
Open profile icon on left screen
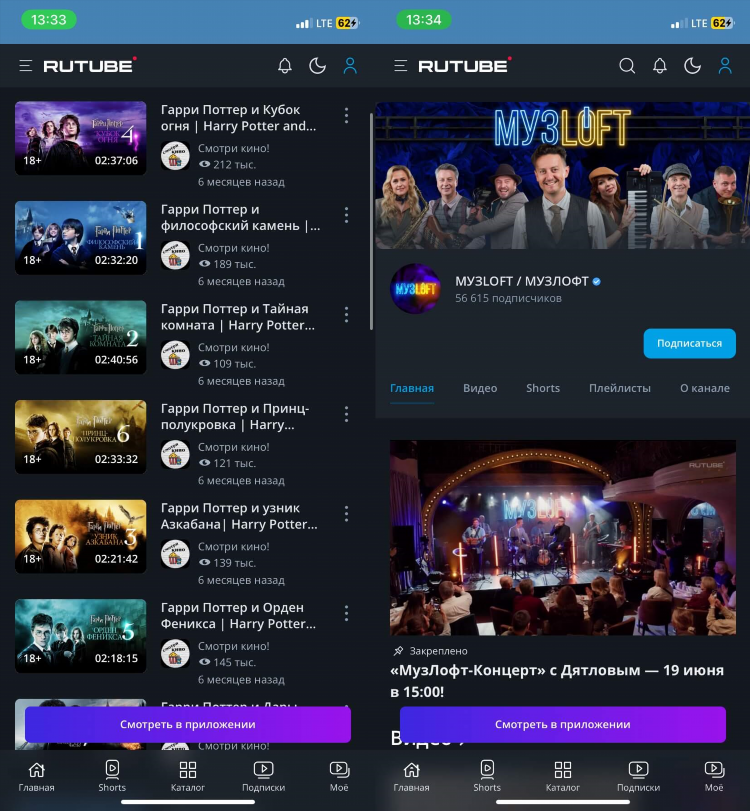click(x=350, y=66)
